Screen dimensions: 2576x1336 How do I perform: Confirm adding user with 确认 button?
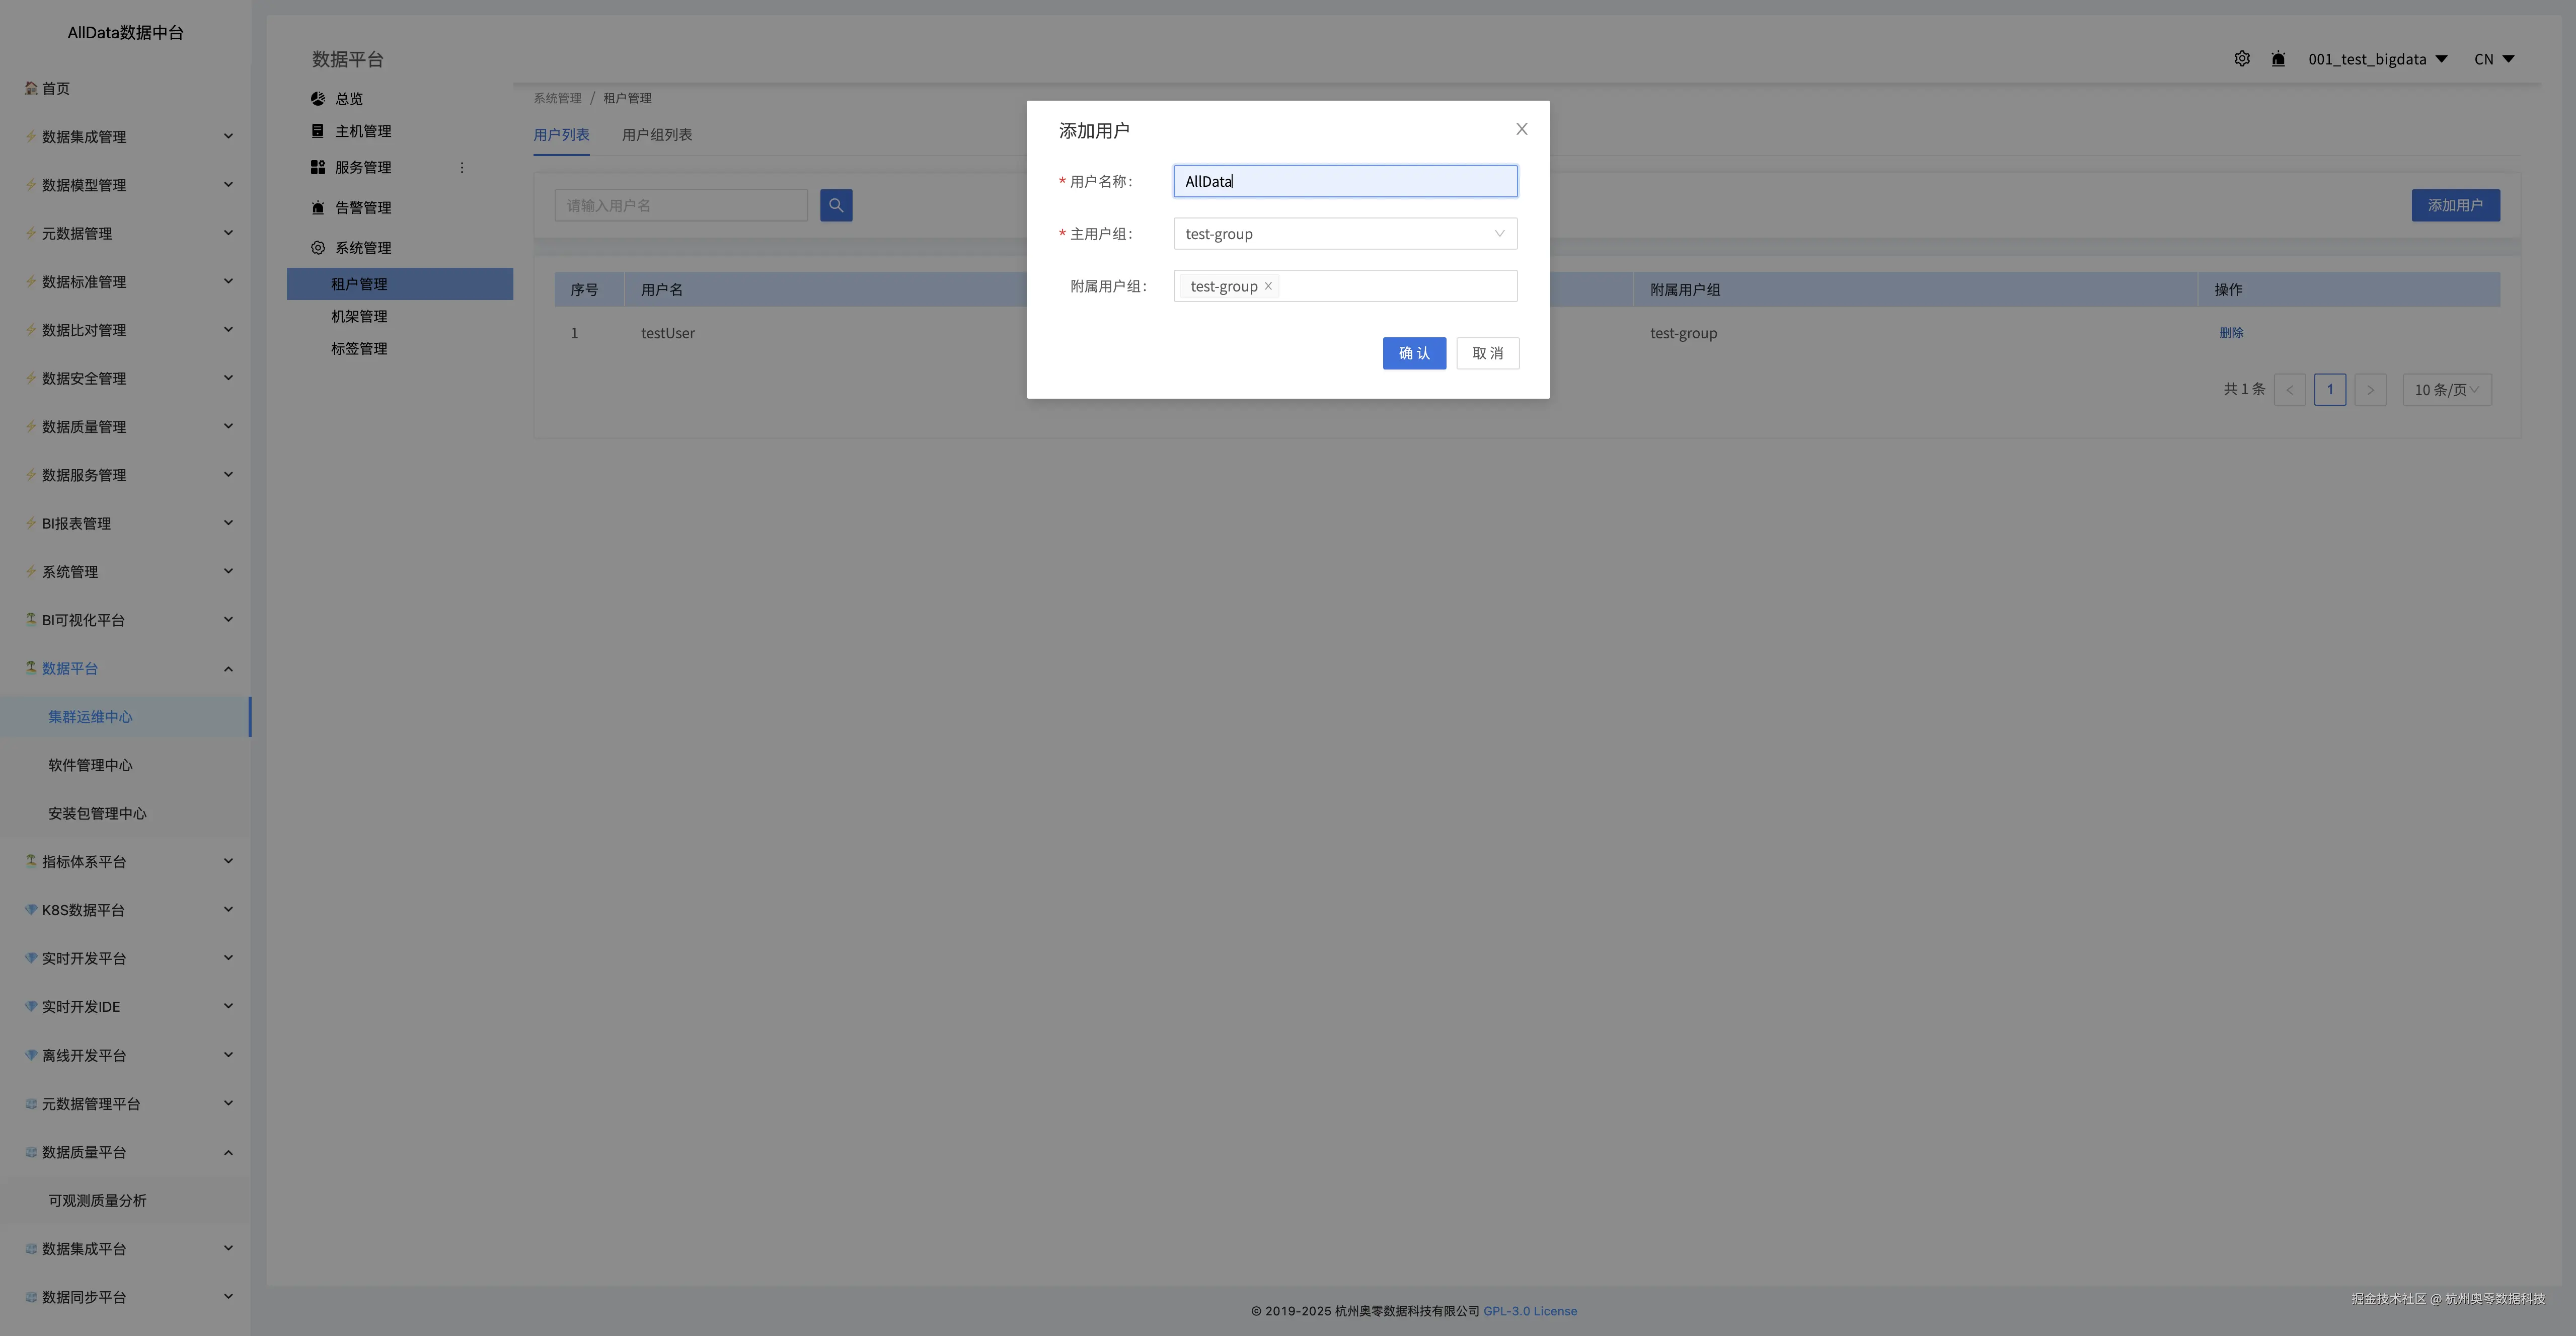click(x=1413, y=353)
